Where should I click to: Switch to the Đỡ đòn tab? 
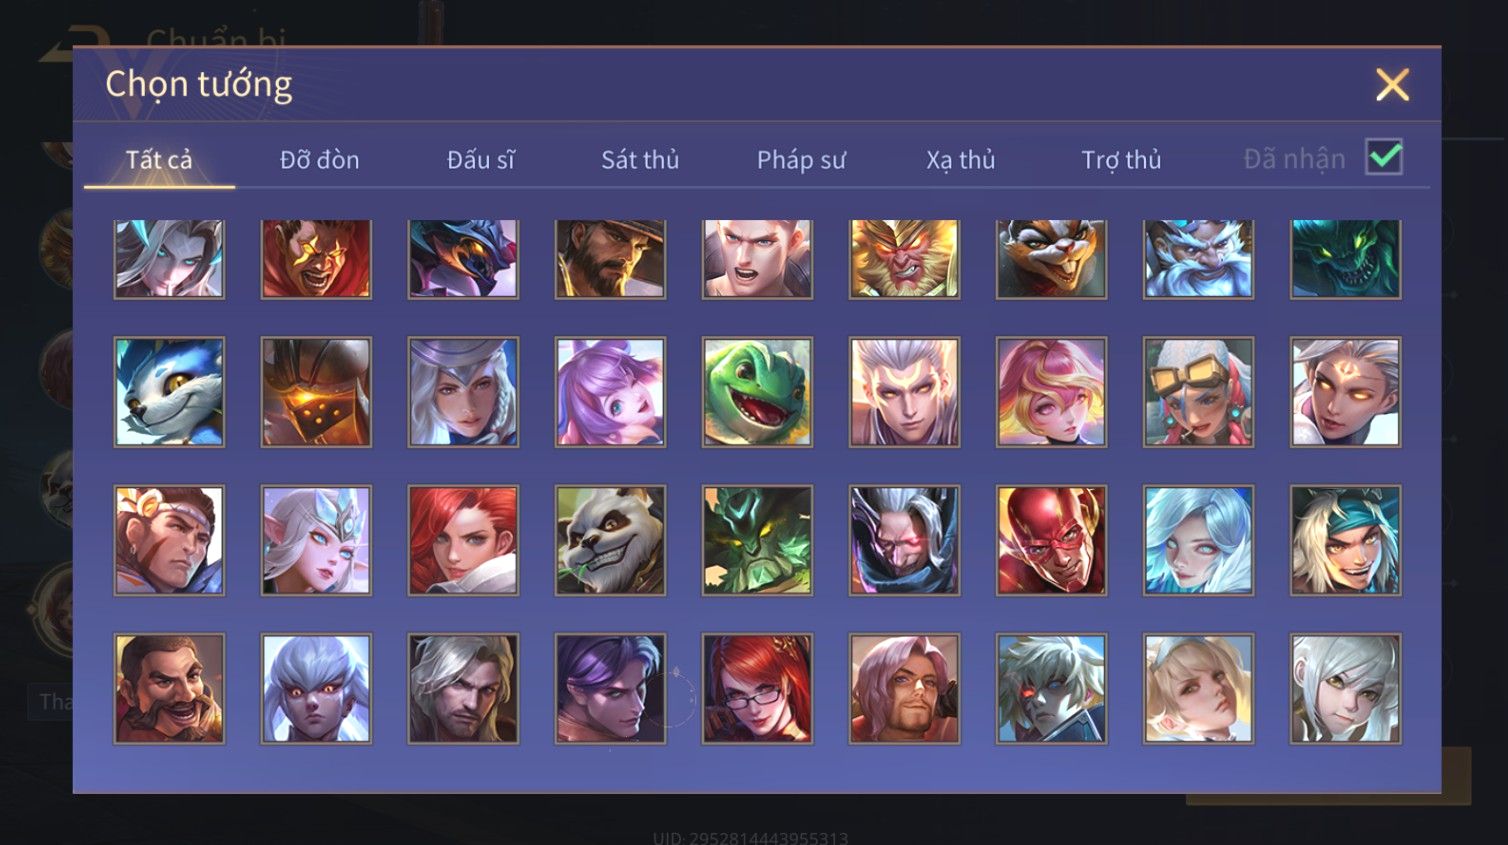pyautogui.click(x=319, y=160)
